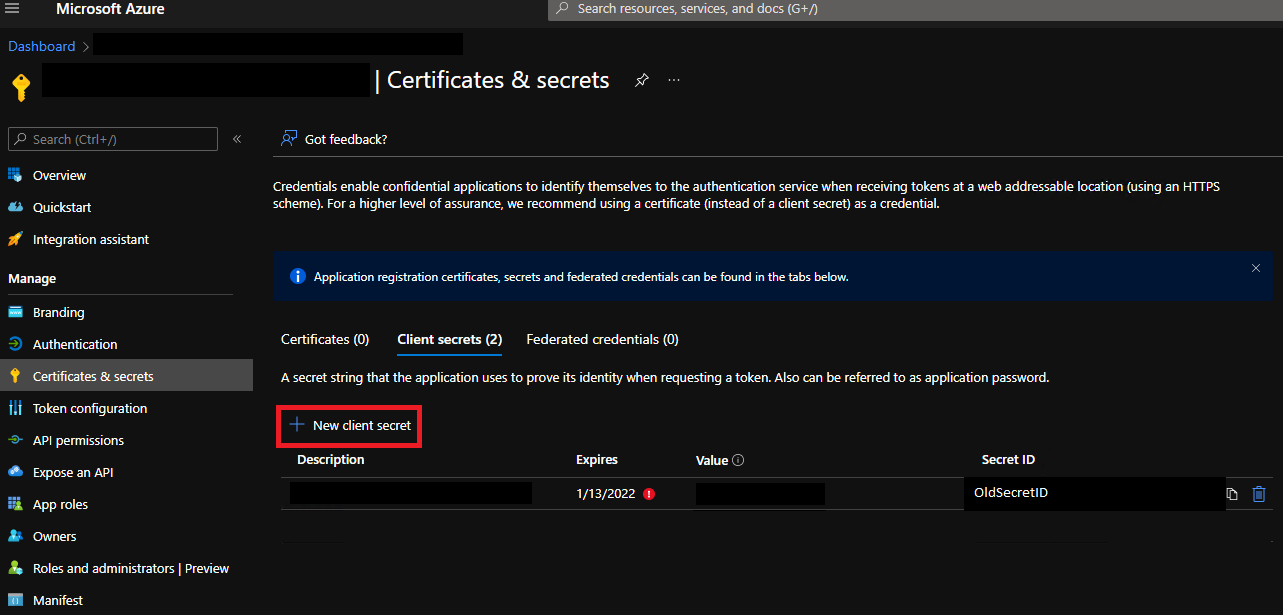The width and height of the screenshot is (1283, 615).
Task: Click the App roles icon
Action: [x=15, y=504]
